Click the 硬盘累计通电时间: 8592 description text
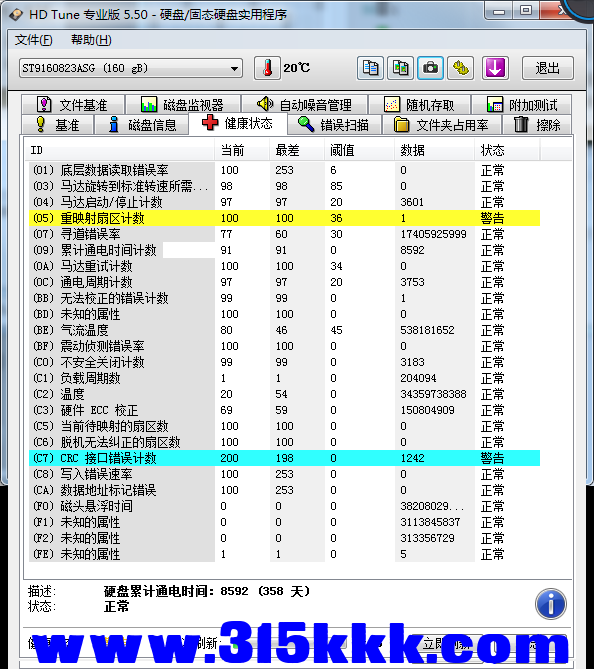The height and width of the screenshot is (669, 594). click(207, 591)
